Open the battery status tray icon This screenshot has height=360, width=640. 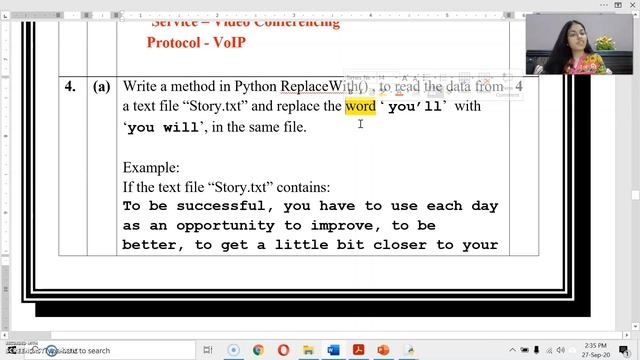click(x=524, y=350)
